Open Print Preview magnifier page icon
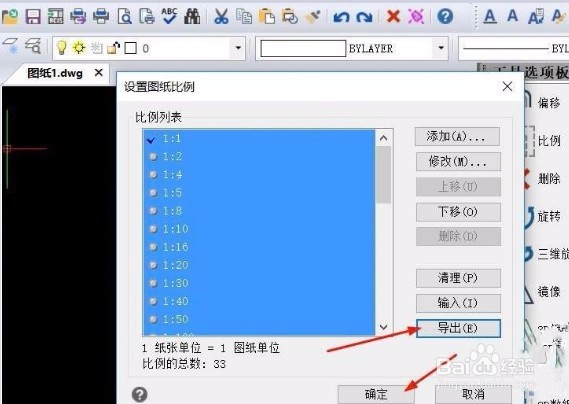Screen dimensions: 569x404 point(124,16)
